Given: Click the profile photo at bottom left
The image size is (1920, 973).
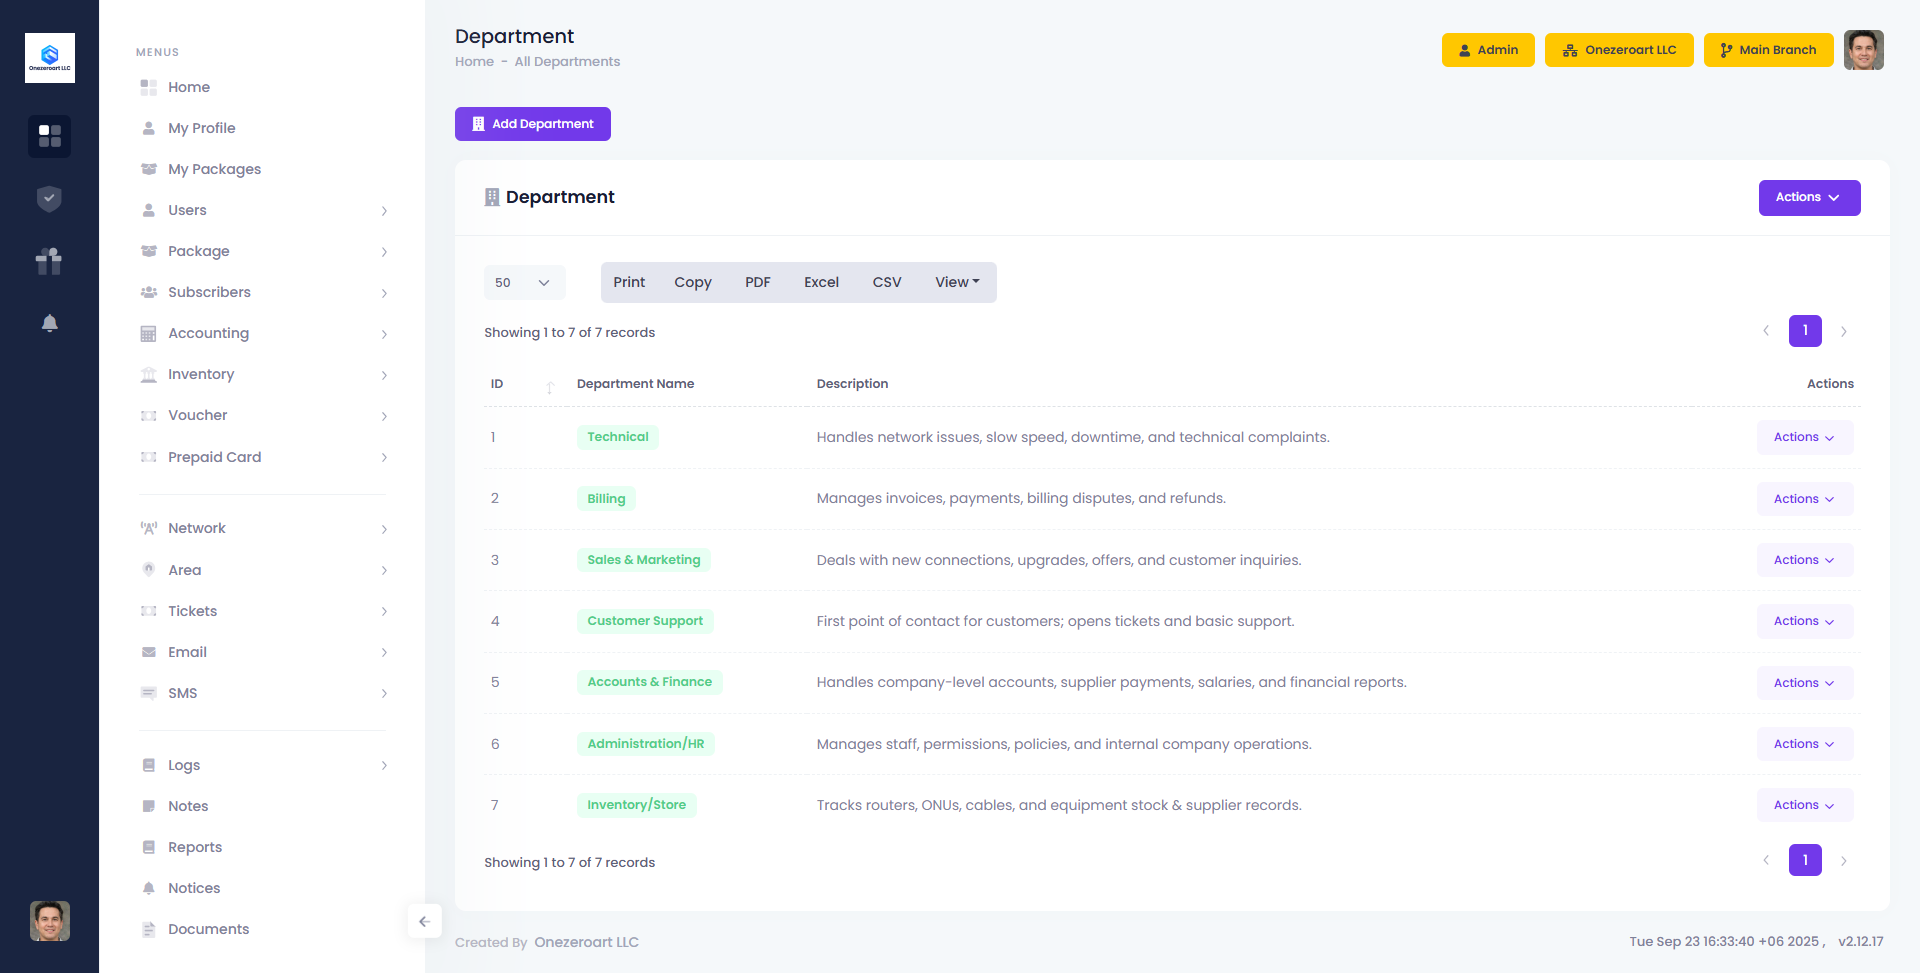Looking at the screenshot, I should [x=49, y=921].
